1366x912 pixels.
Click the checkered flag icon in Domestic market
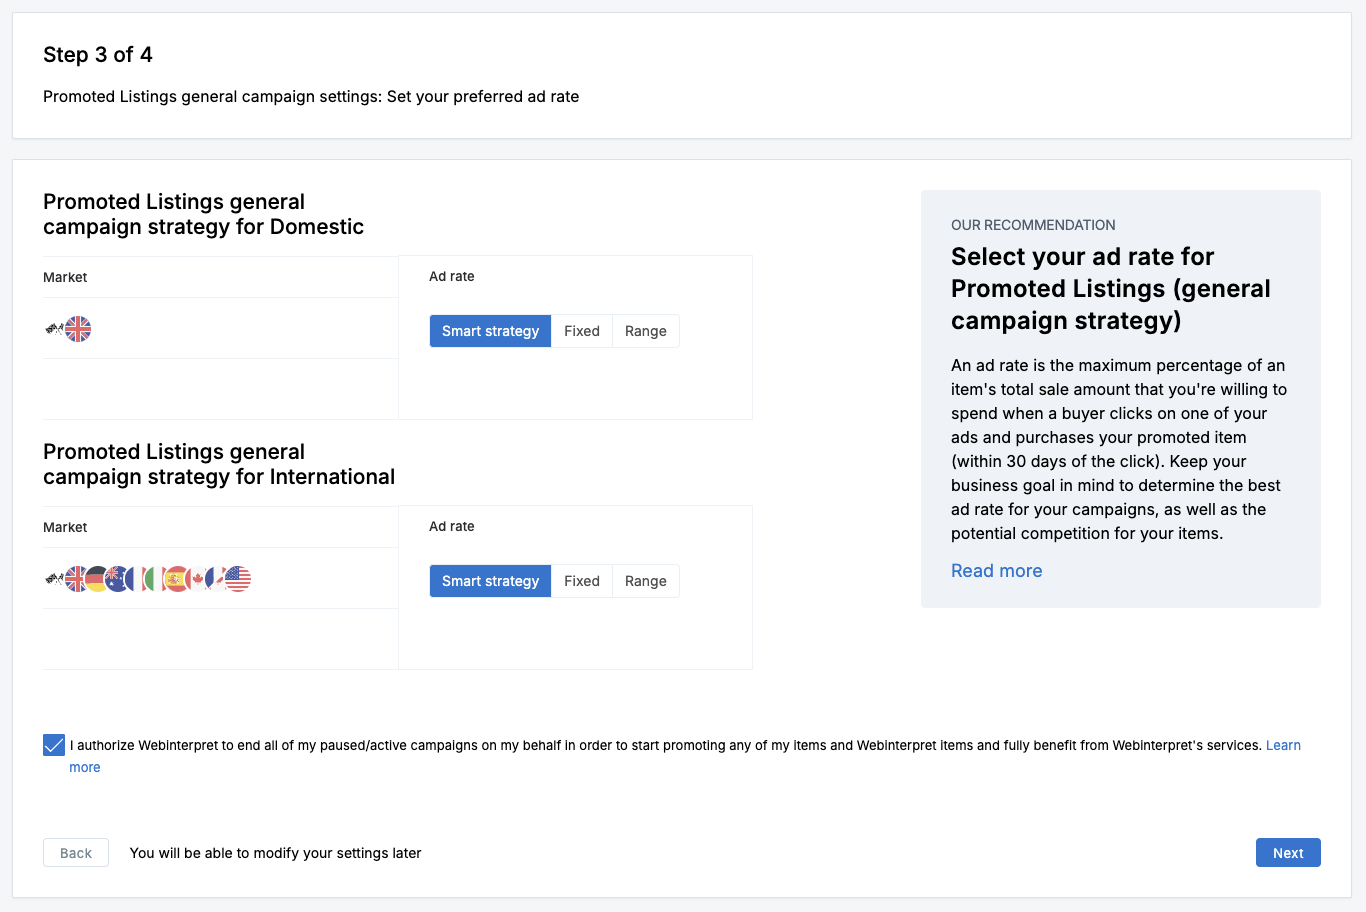coord(54,328)
